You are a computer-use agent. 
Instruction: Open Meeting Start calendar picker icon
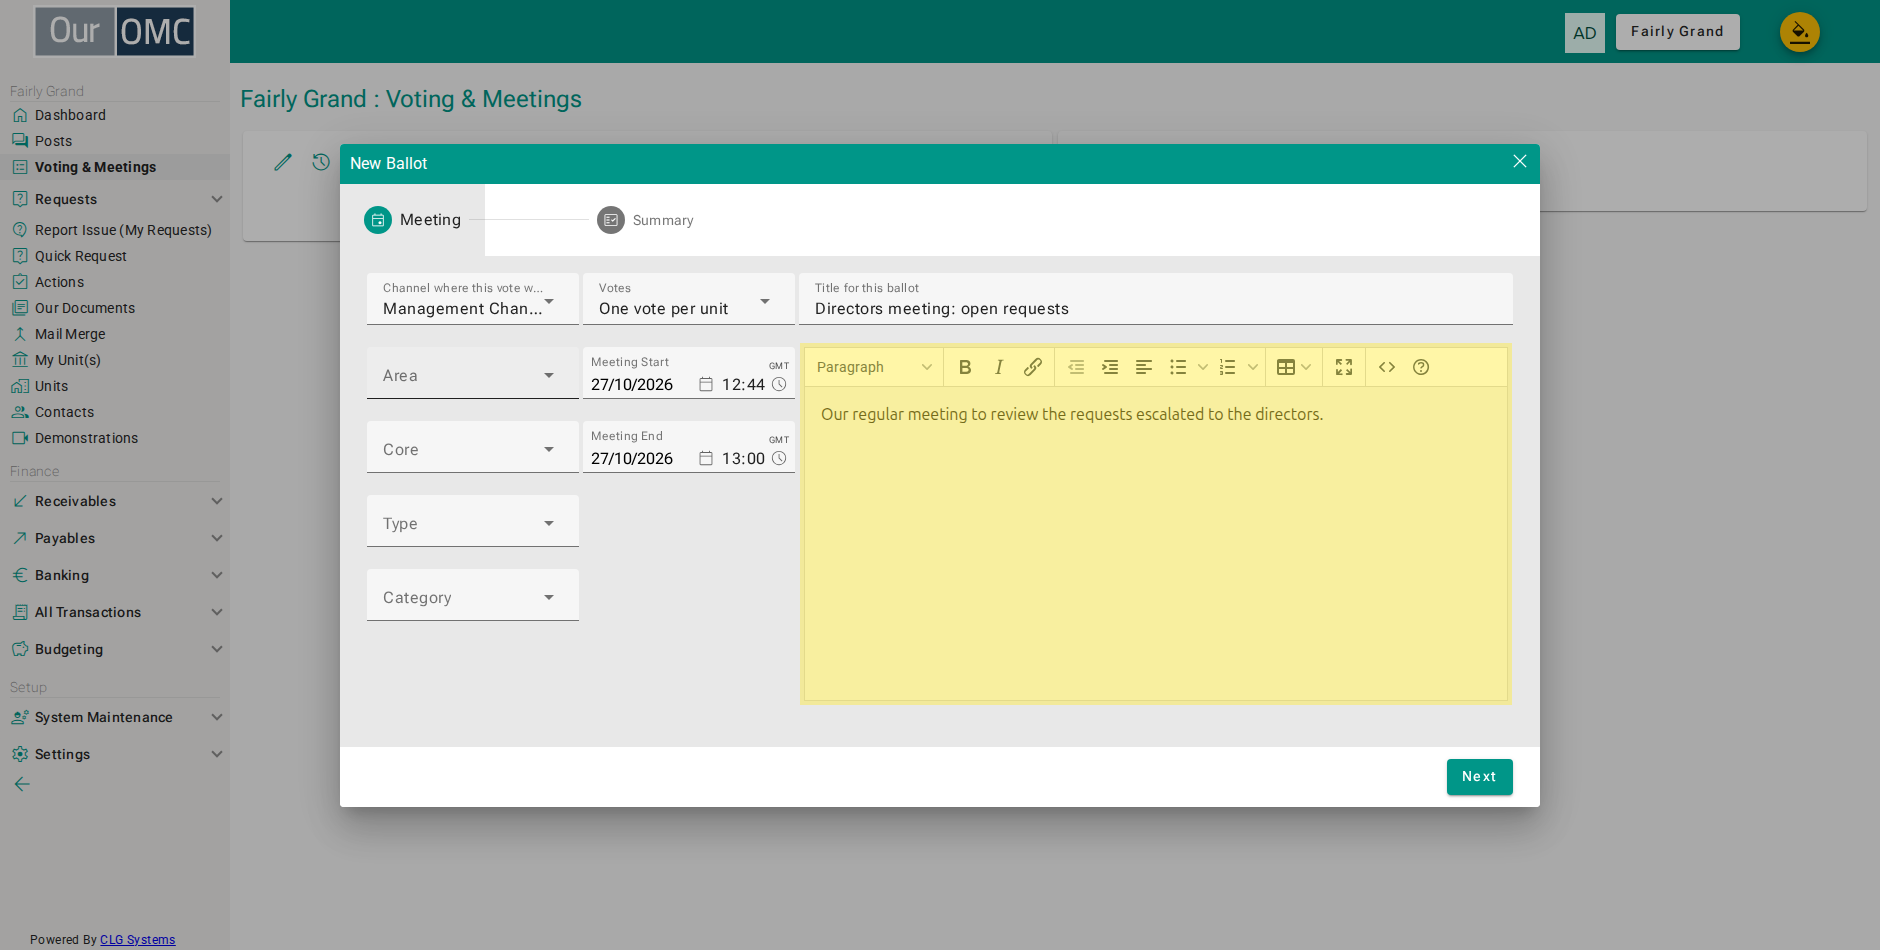click(x=706, y=385)
